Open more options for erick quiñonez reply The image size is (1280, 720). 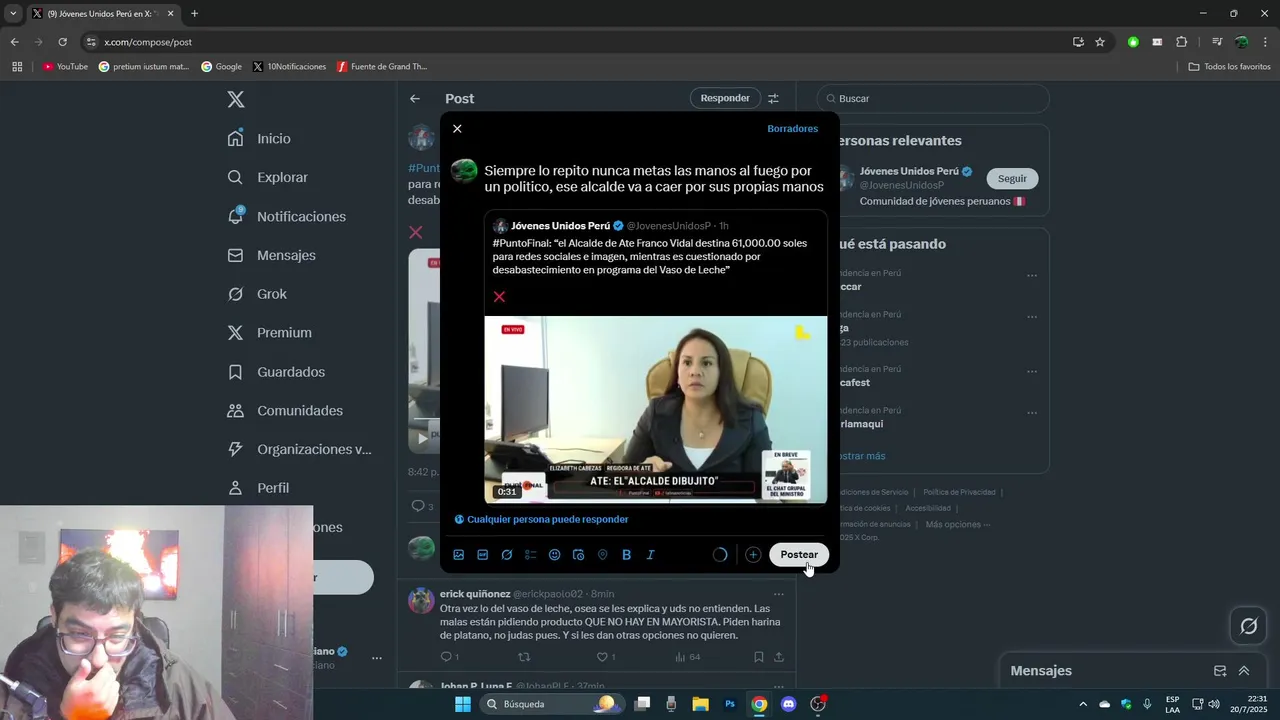point(778,594)
